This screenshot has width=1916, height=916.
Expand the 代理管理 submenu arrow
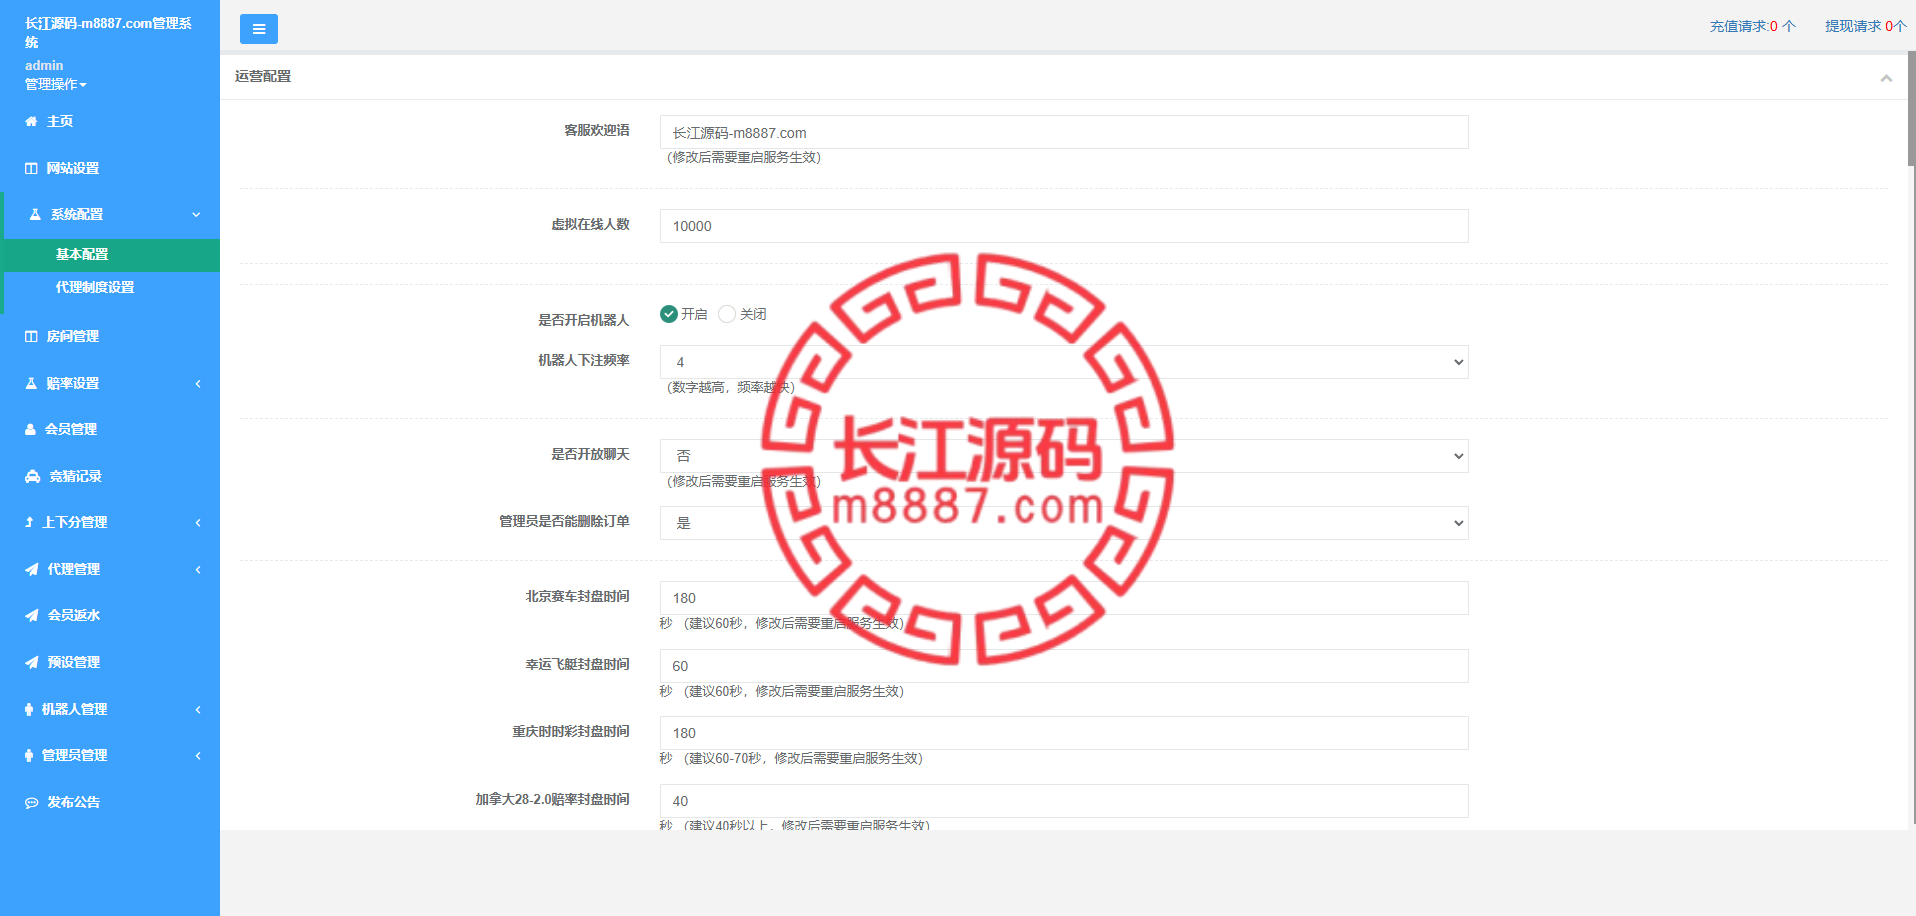pyautogui.click(x=198, y=569)
